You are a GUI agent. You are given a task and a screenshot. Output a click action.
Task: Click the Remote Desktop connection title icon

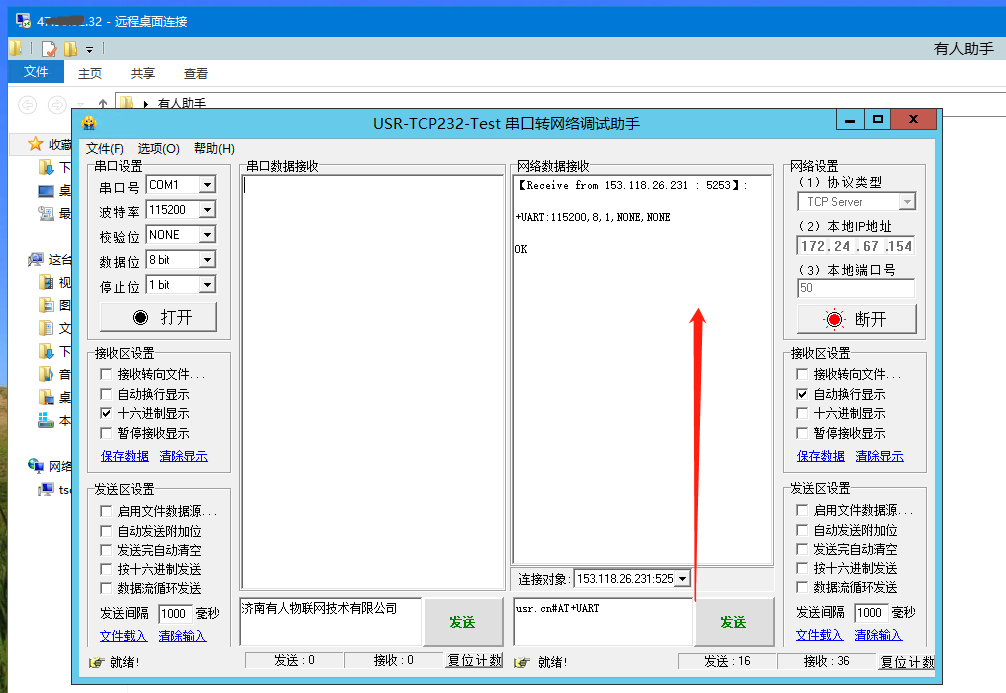[x=23, y=21]
